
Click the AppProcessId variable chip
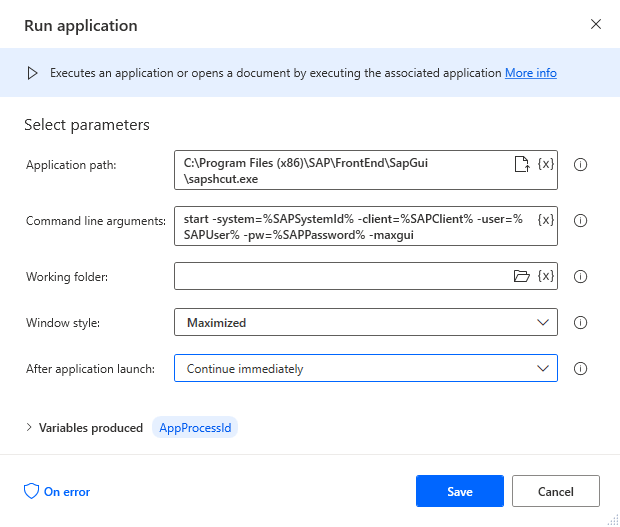click(195, 427)
